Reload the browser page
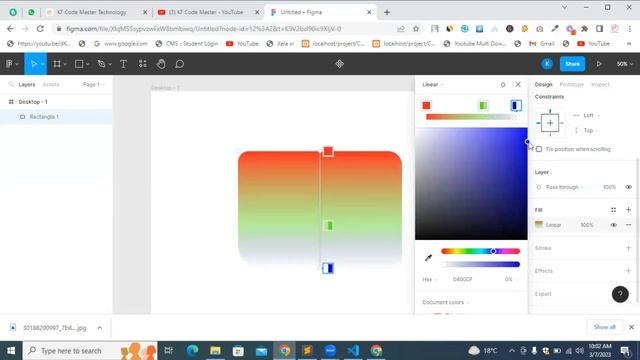The image size is (640, 360). click(x=40, y=29)
